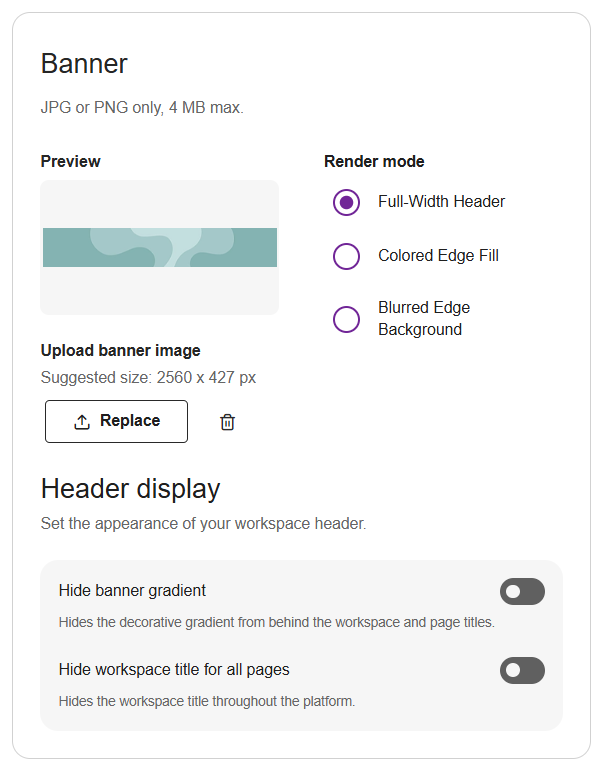Viewport: 603px width, 769px height.
Task: Click the 'Hides the decorative gradient' description
Action: pos(277,622)
